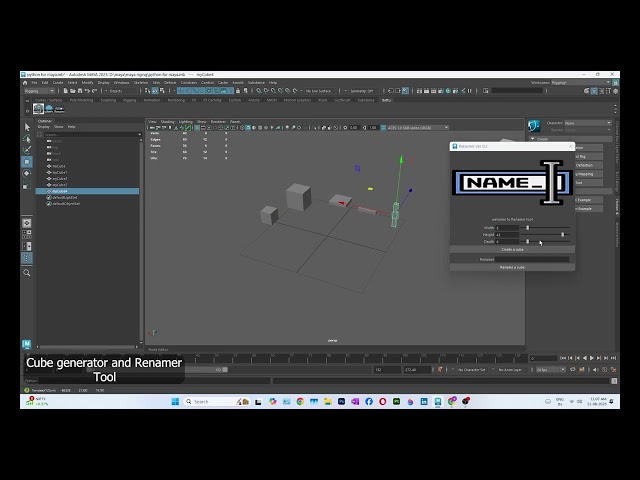Select the Rotate tool in toolbox

(27, 174)
